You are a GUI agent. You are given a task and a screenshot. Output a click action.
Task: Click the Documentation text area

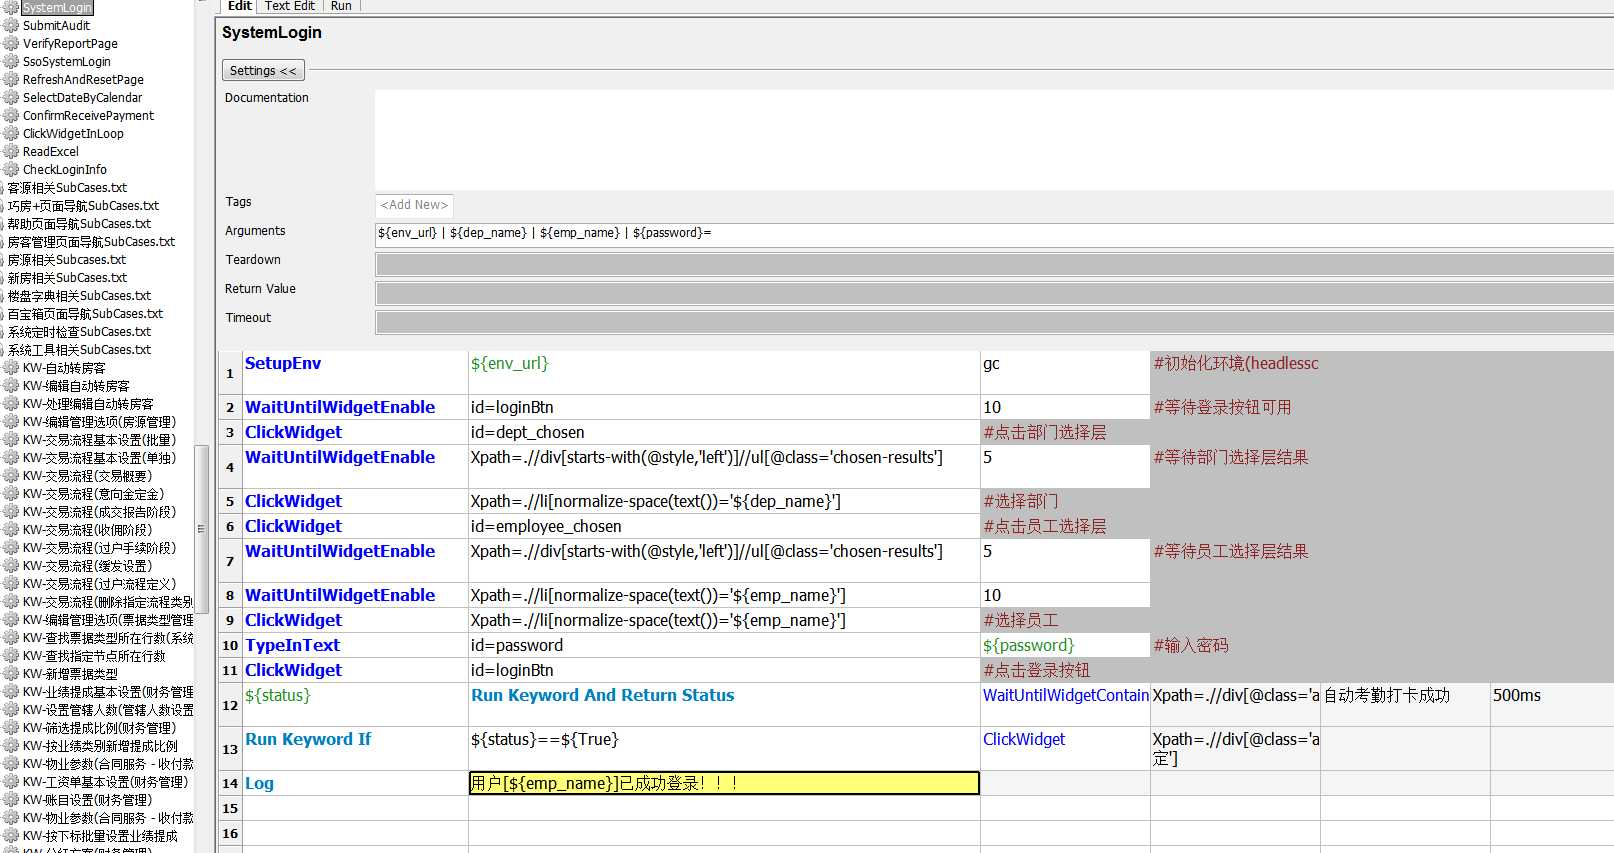click(x=994, y=140)
